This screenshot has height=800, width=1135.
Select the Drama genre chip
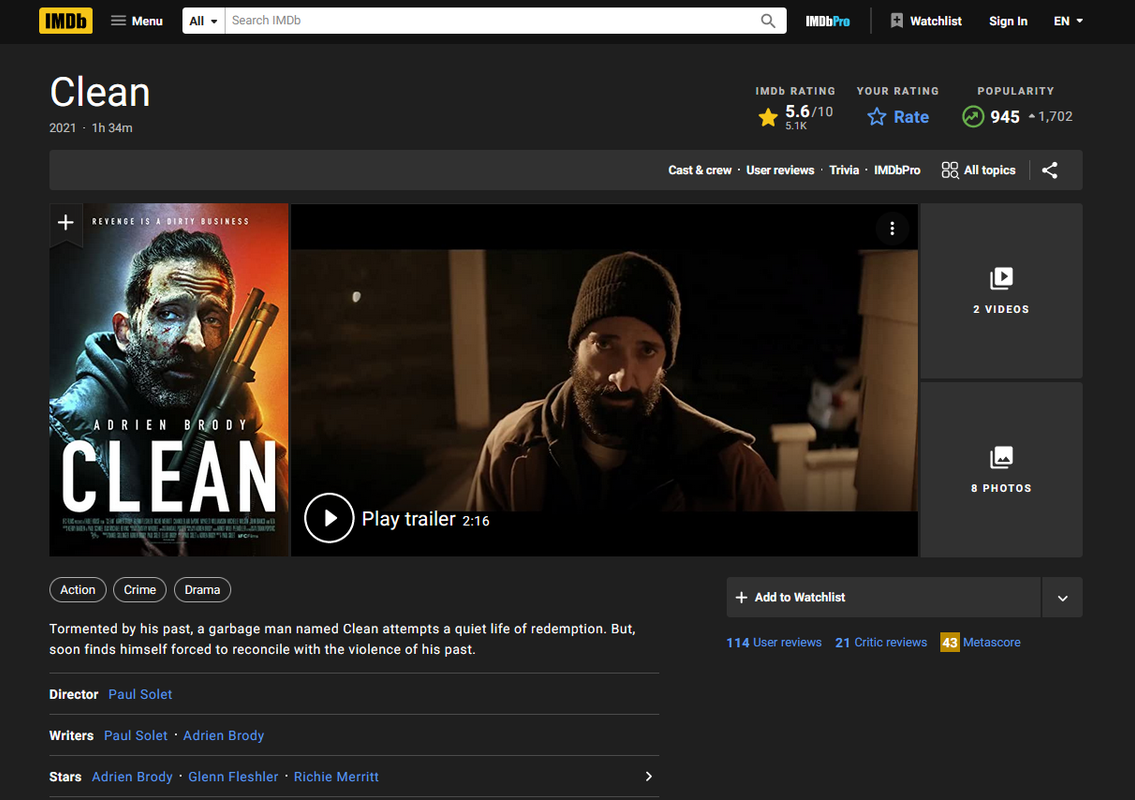pyautogui.click(x=202, y=590)
